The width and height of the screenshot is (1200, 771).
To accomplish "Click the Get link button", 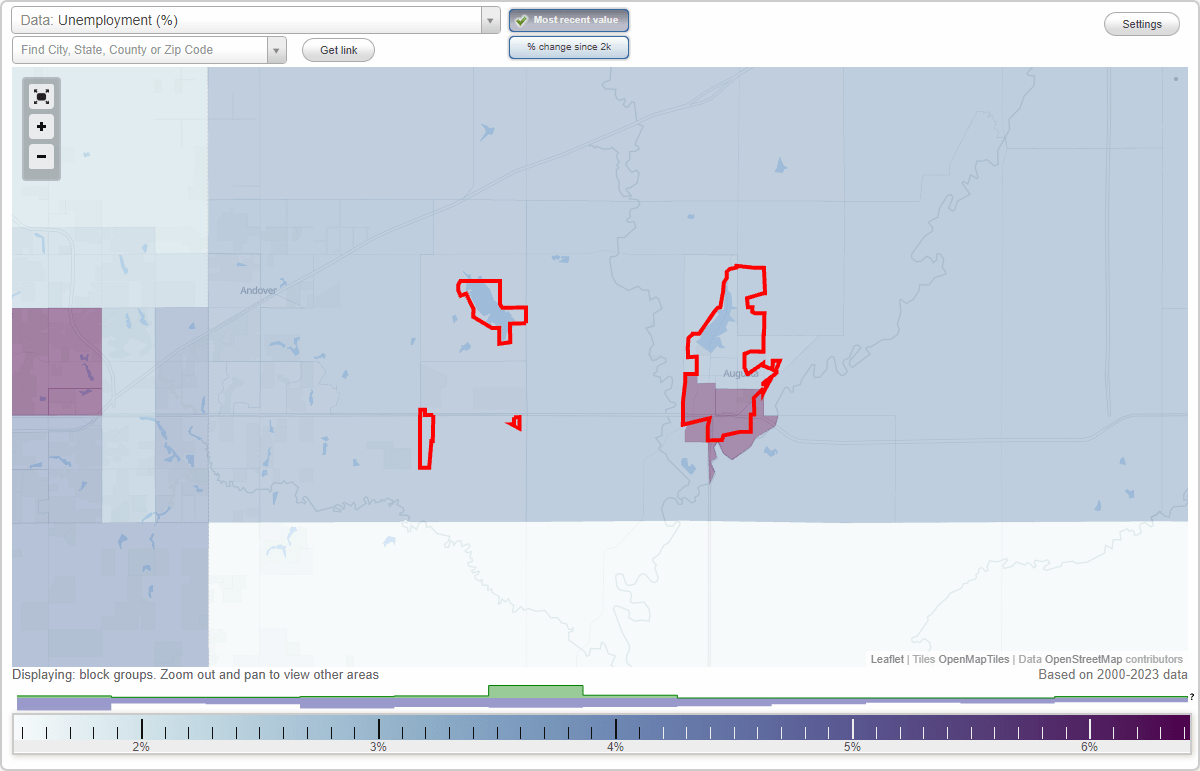I will coord(338,50).
